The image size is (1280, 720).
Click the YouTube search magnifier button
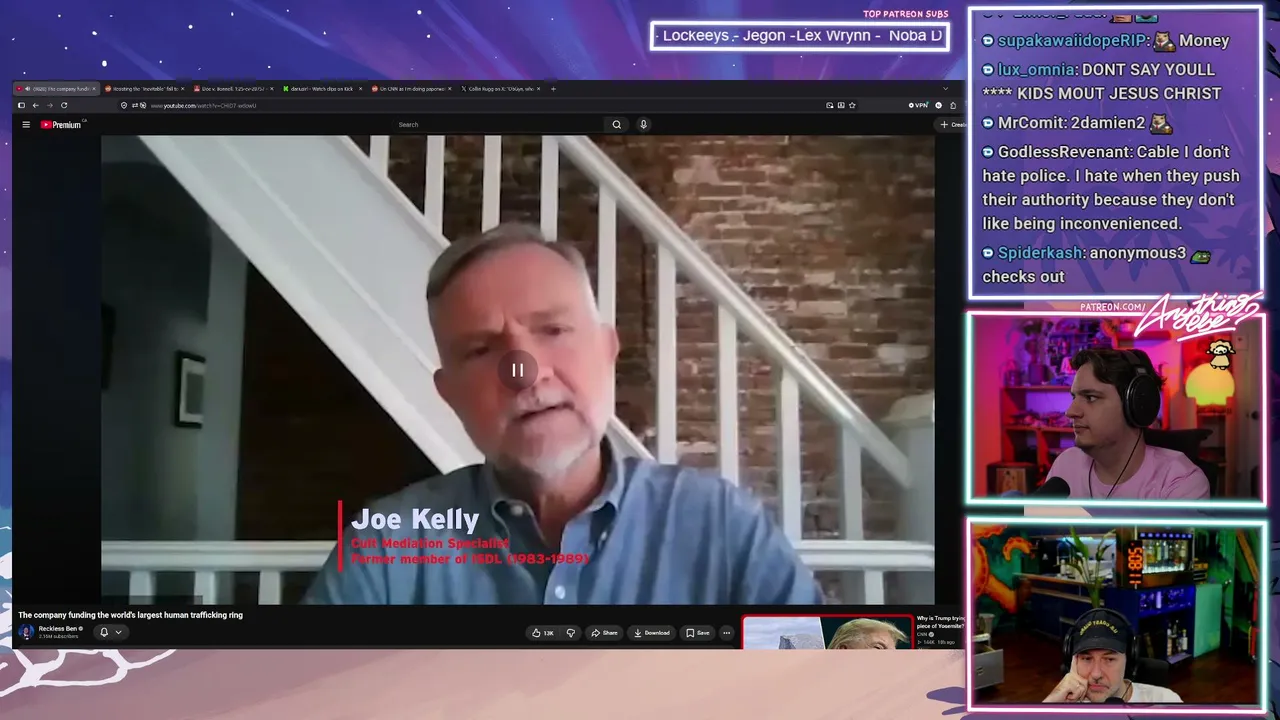[x=616, y=125]
